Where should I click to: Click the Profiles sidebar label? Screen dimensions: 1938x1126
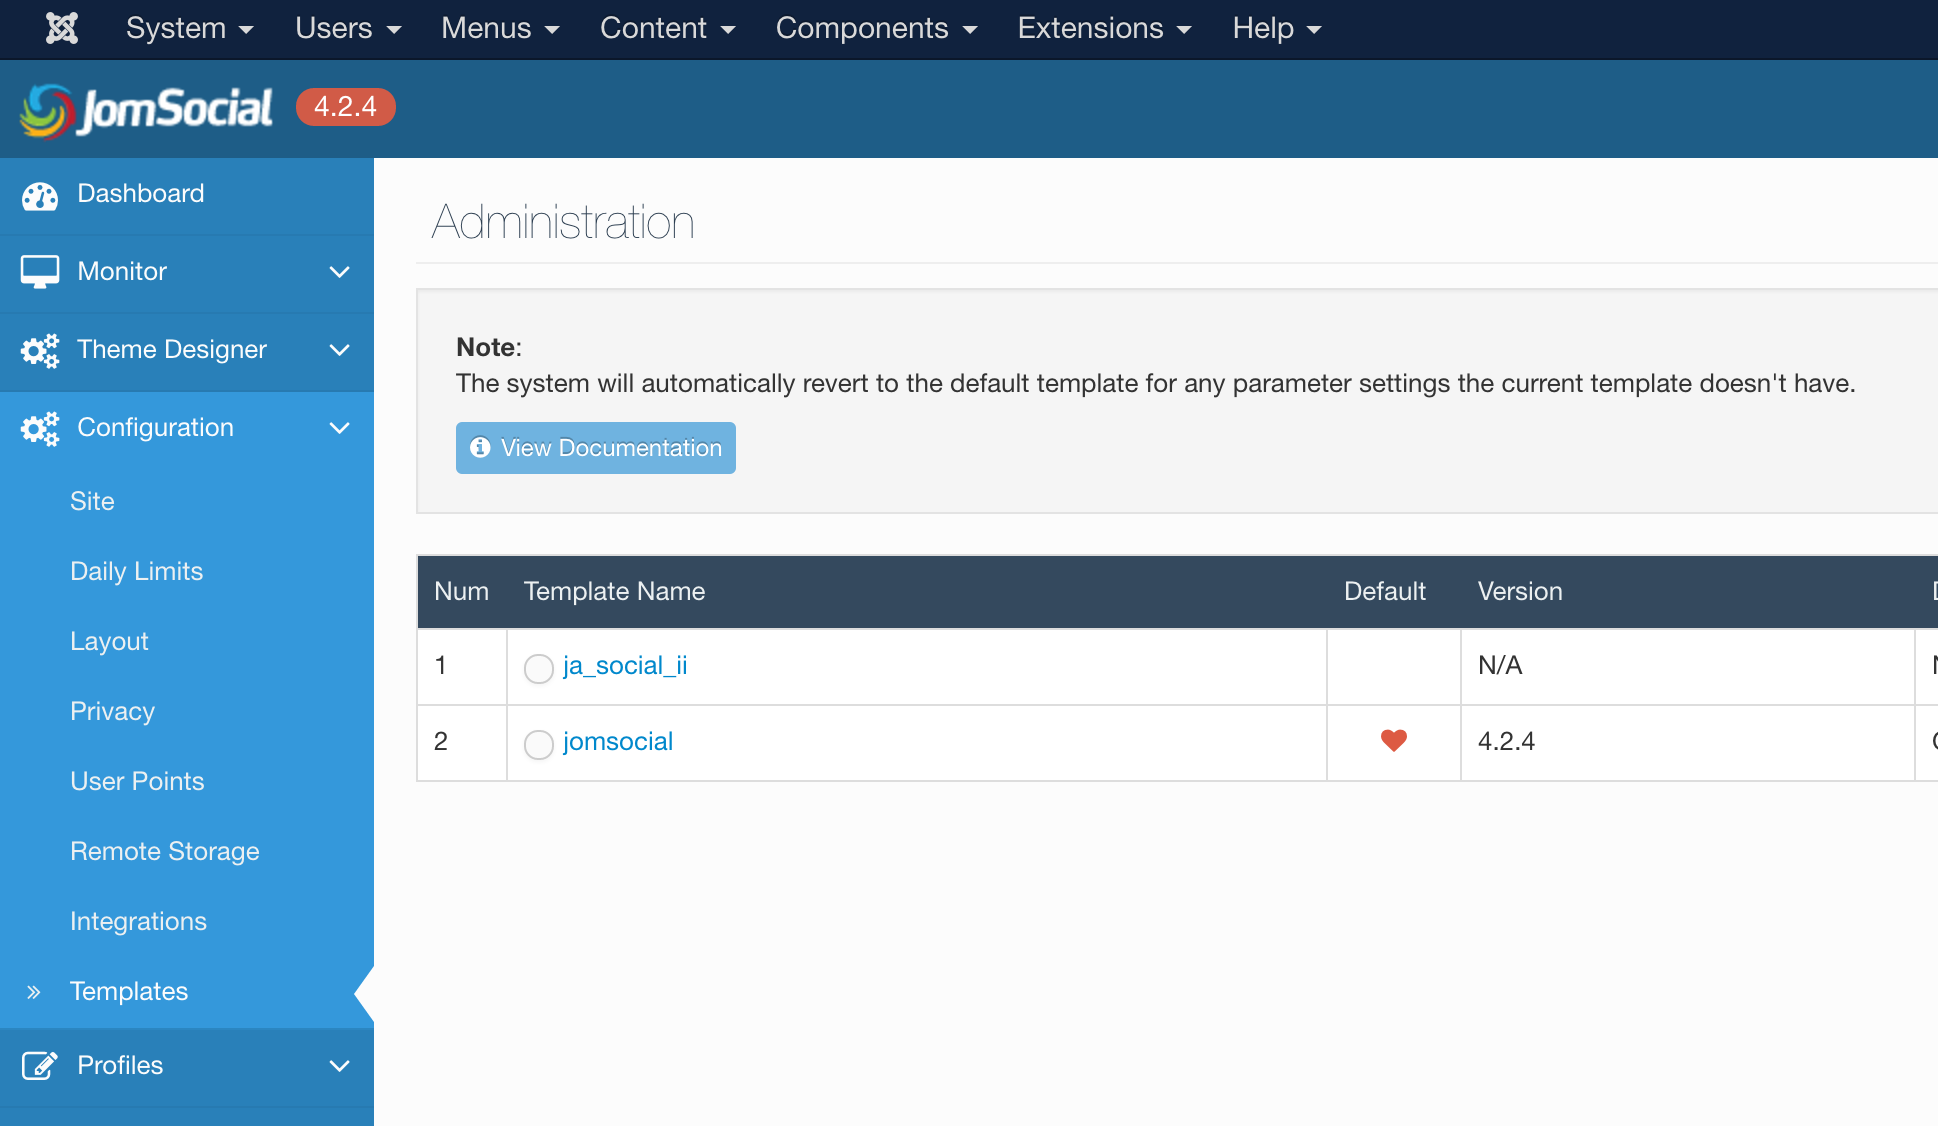(120, 1065)
